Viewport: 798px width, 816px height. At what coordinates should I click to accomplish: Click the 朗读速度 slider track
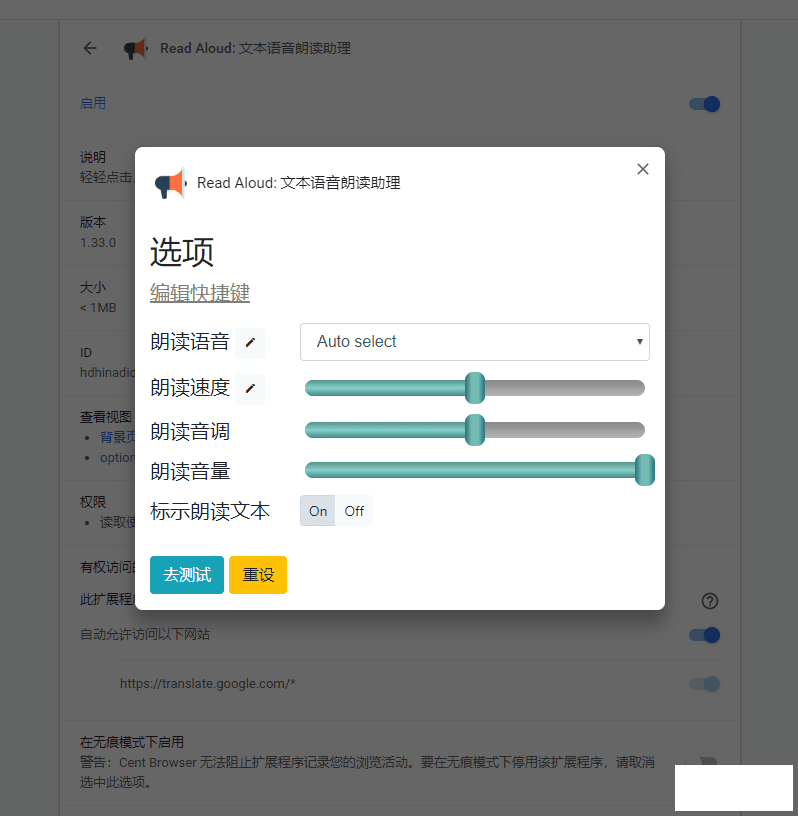[475, 388]
